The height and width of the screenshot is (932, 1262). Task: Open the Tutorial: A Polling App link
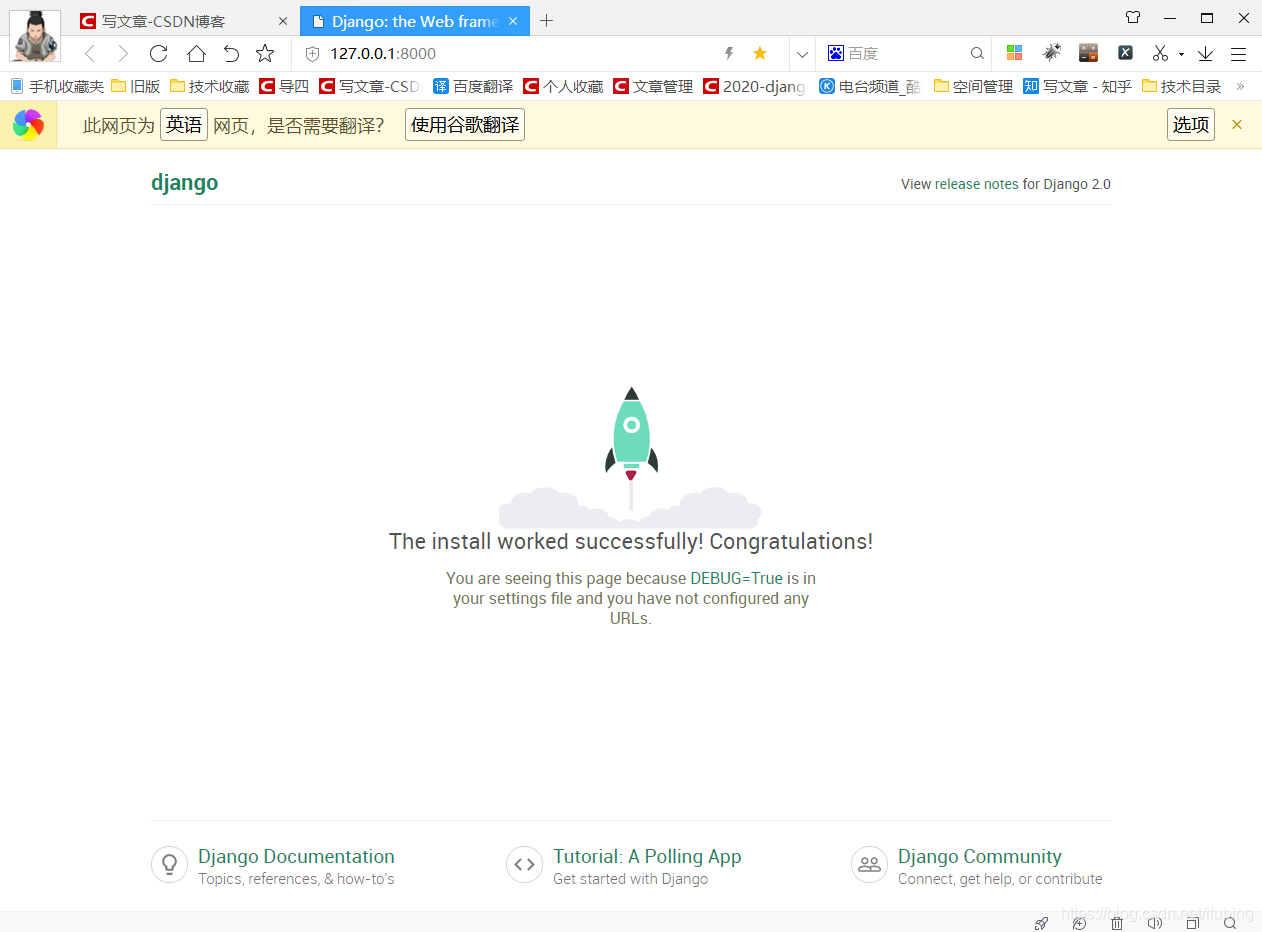(x=647, y=856)
